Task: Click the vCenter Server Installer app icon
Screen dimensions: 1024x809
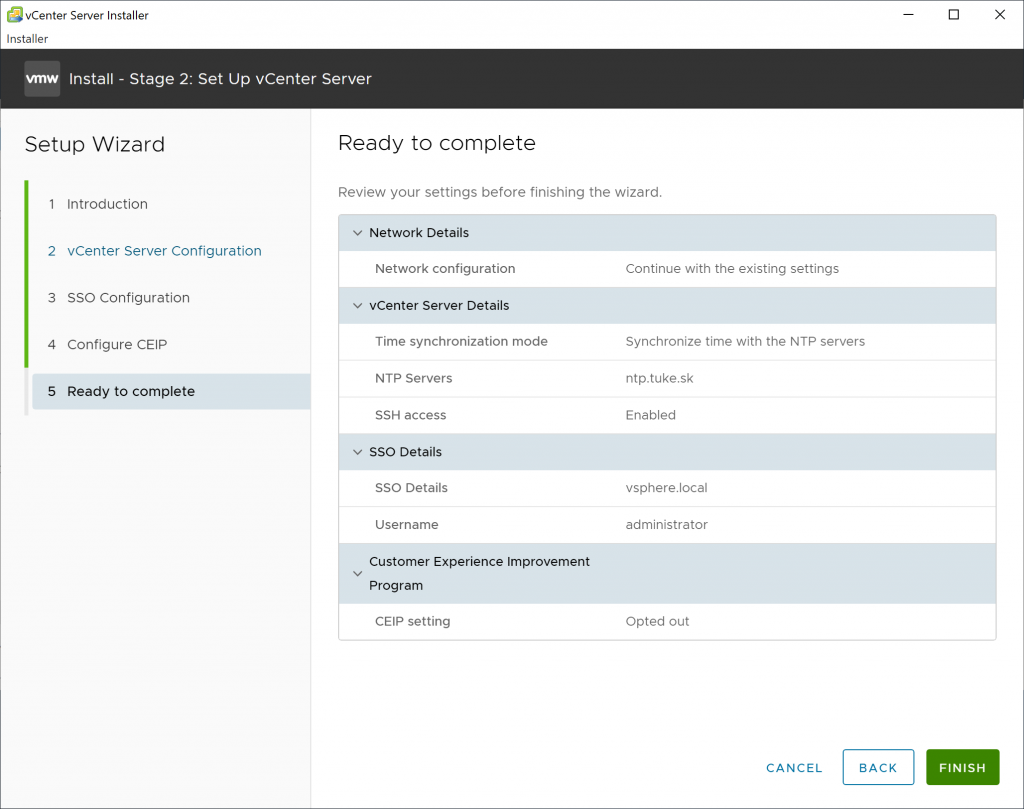Action: tap(14, 14)
